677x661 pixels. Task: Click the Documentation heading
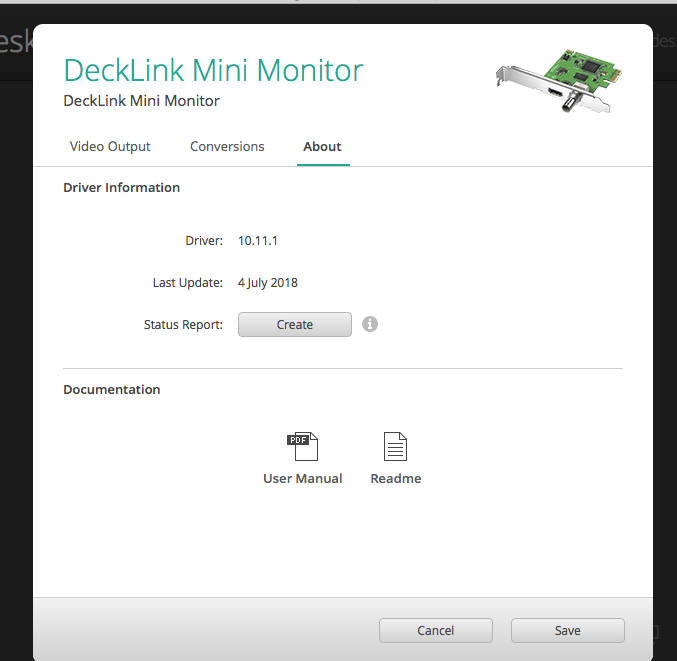(112, 389)
